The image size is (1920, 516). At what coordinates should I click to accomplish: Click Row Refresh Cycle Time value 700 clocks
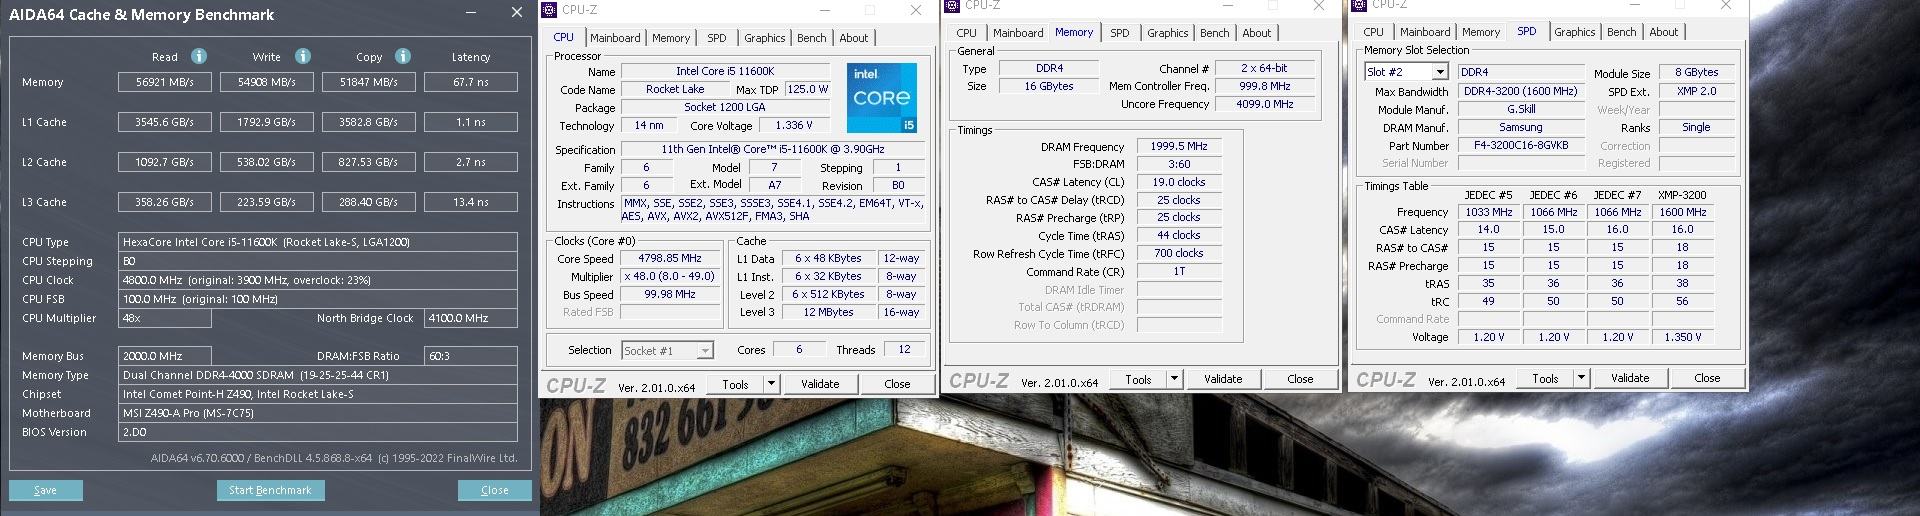[1179, 253]
